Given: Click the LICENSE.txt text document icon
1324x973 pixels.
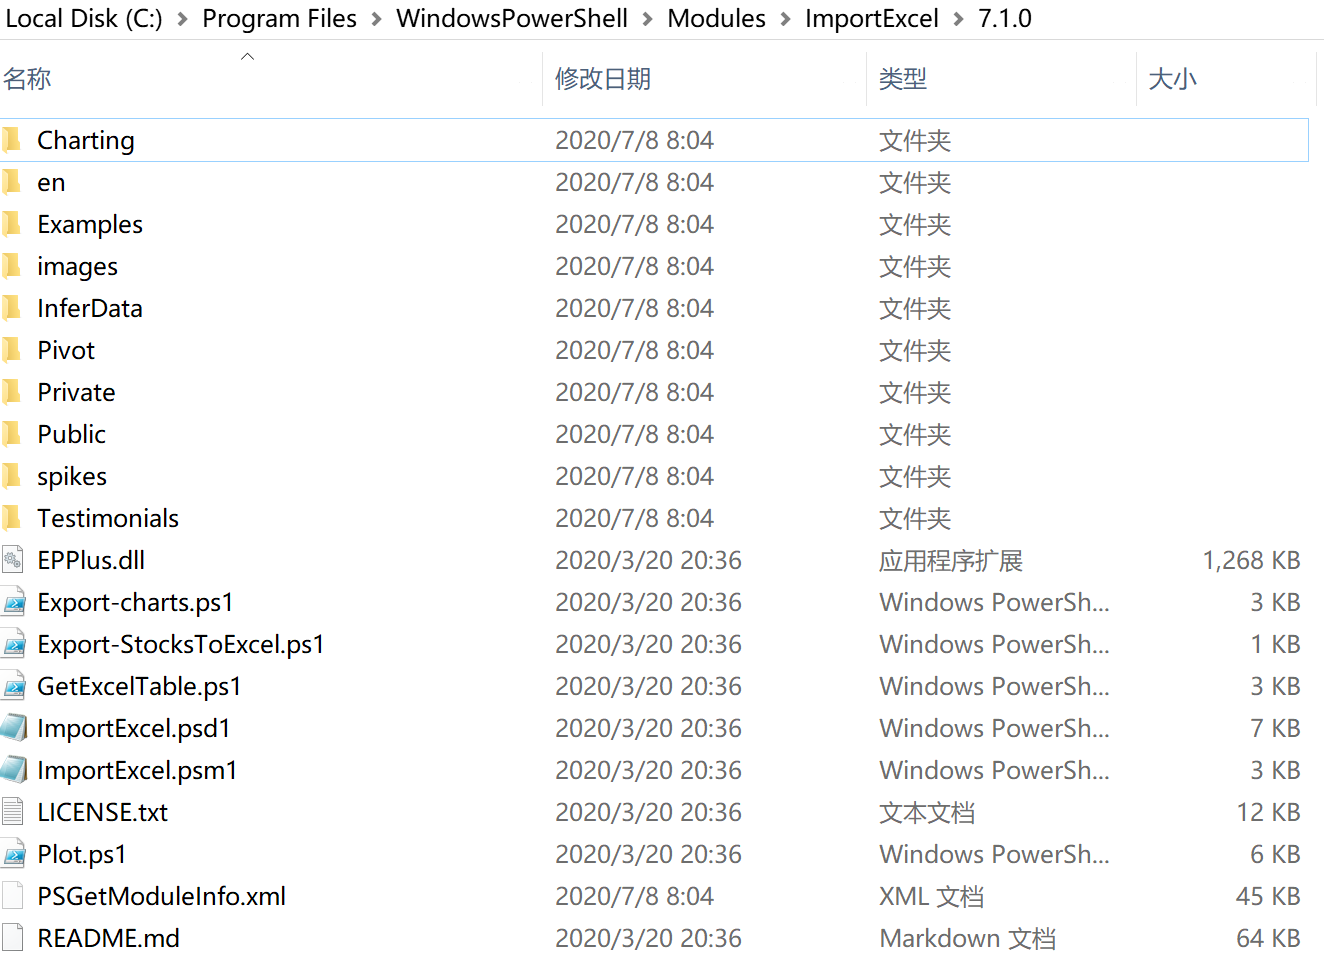Looking at the screenshot, I should 14,812.
